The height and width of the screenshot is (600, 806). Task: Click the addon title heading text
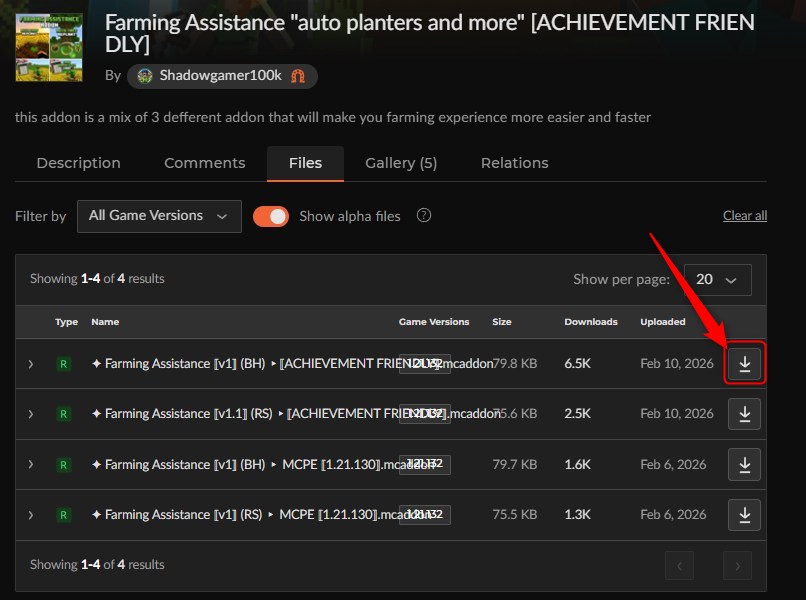[430, 33]
